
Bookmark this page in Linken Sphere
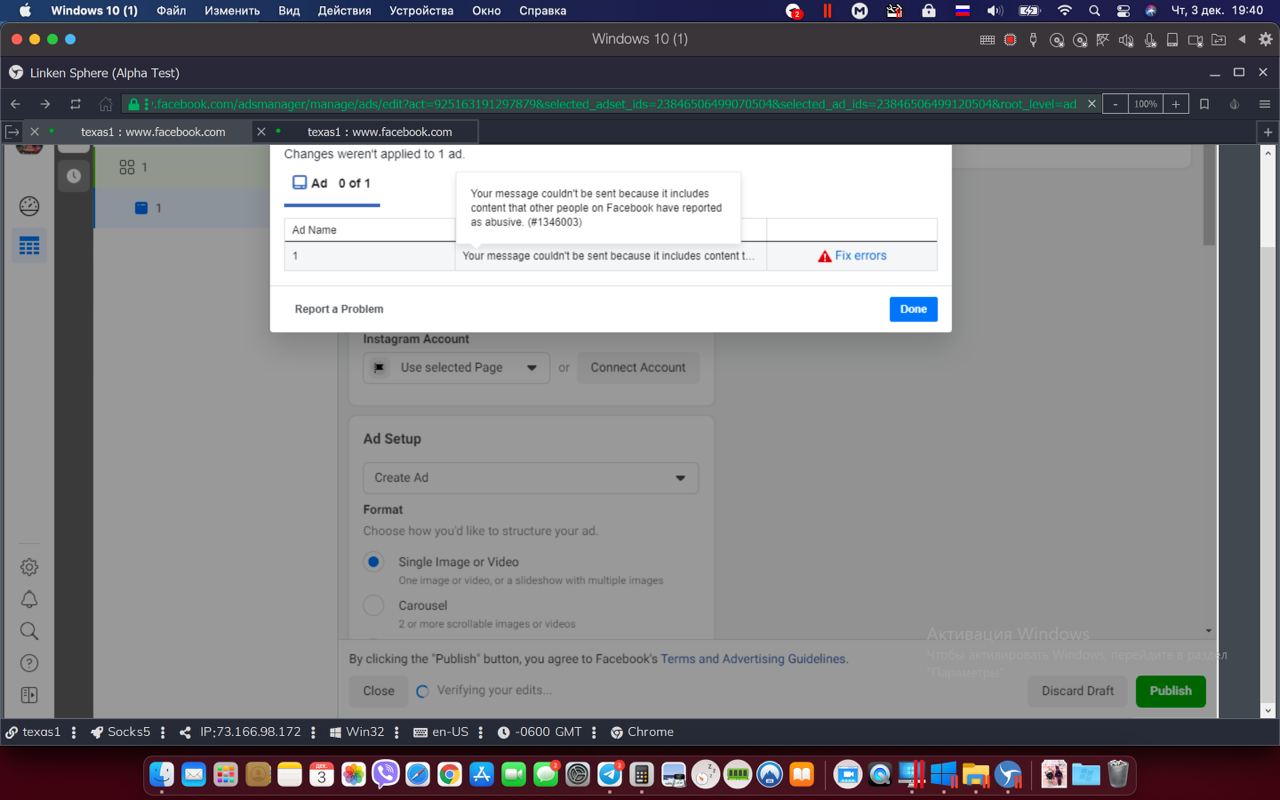click(1204, 104)
